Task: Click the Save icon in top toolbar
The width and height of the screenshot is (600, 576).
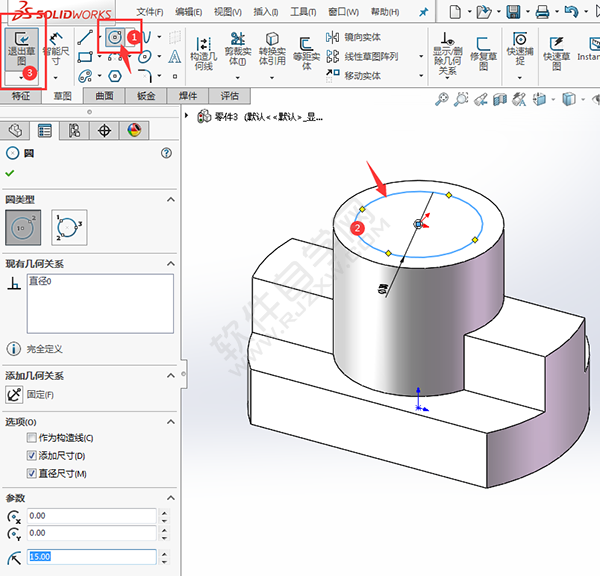Action: 513,12
